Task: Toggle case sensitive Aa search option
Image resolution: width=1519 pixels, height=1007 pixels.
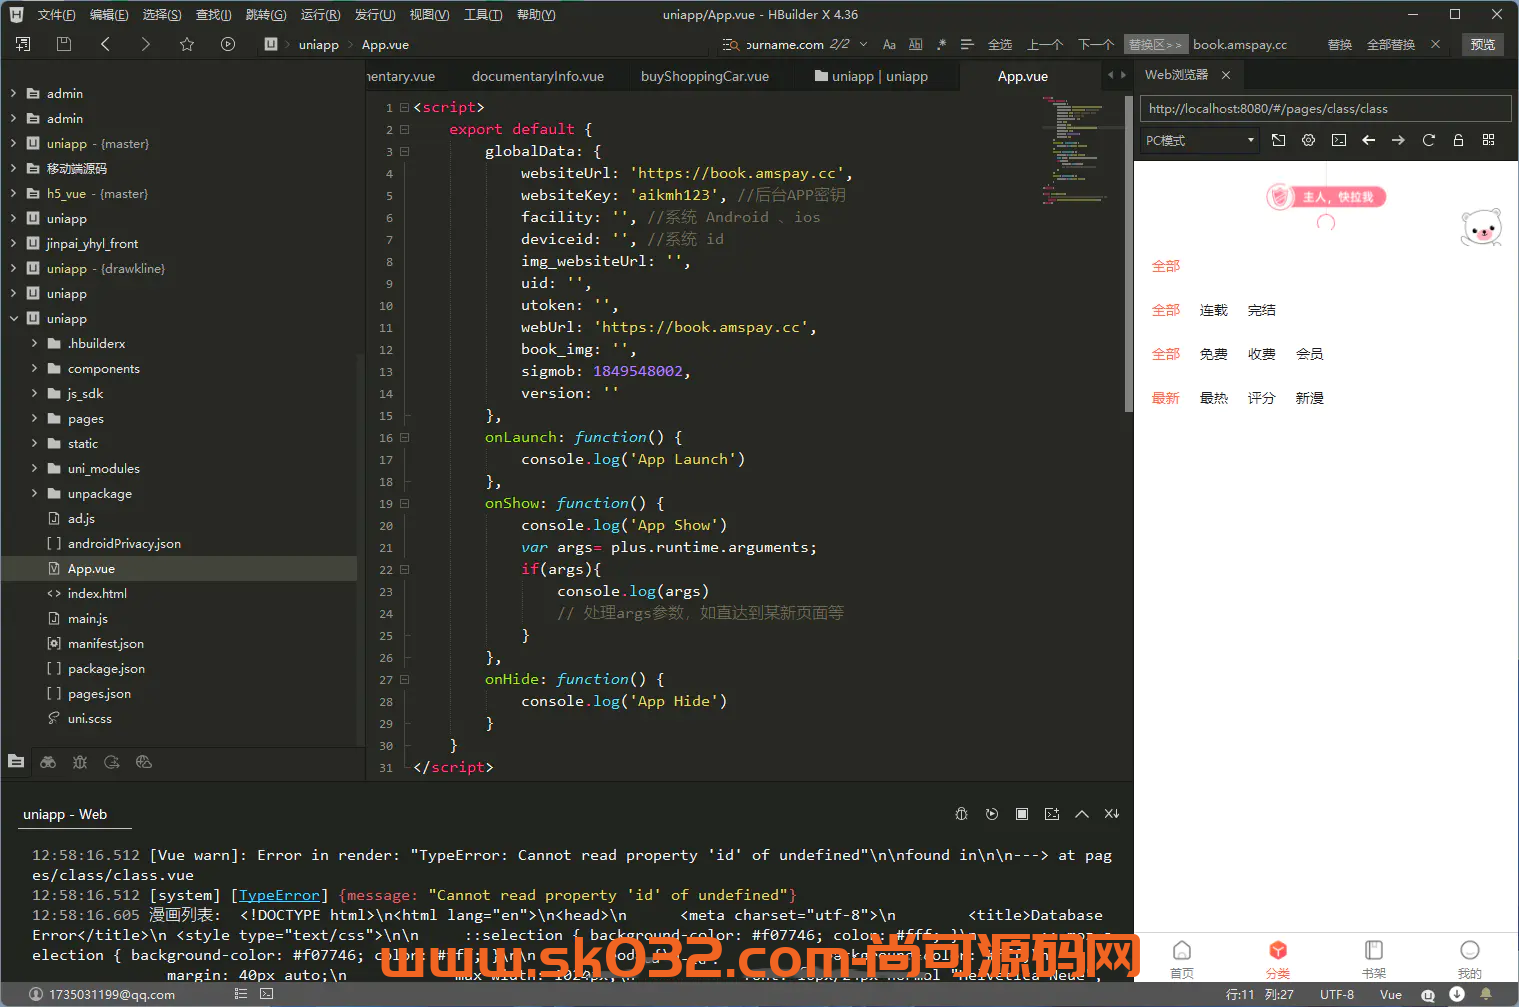Action: pyautogui.click(x=889, y=44)
